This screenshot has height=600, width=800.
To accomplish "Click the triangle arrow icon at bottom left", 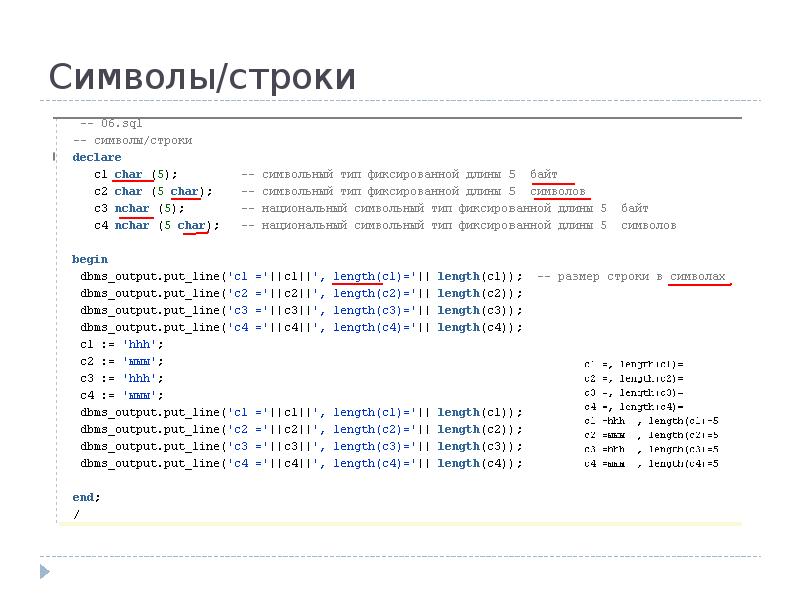I will point(44,572).
